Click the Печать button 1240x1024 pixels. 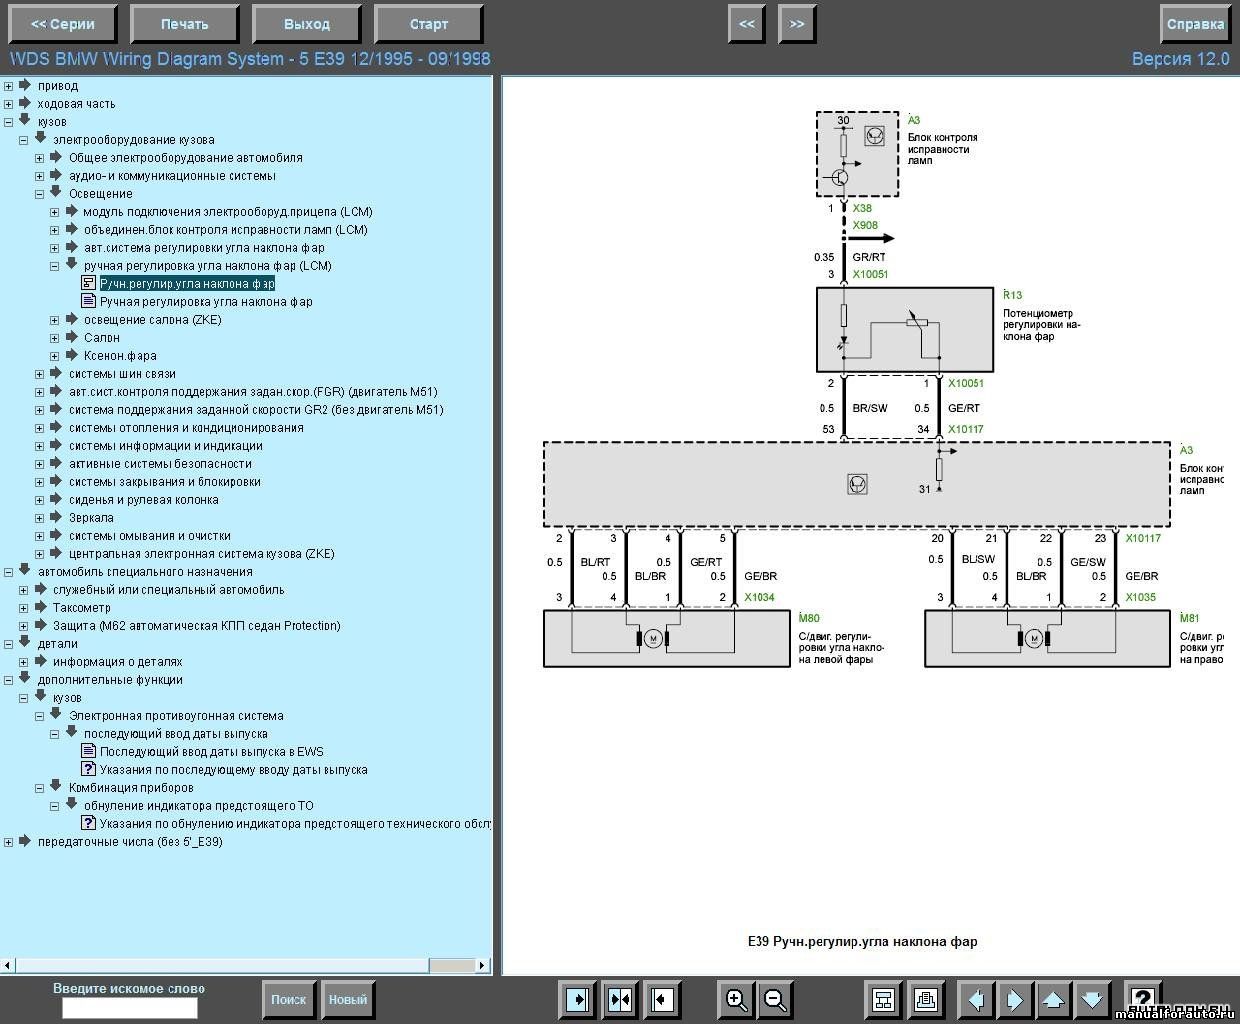pos(185,24)
